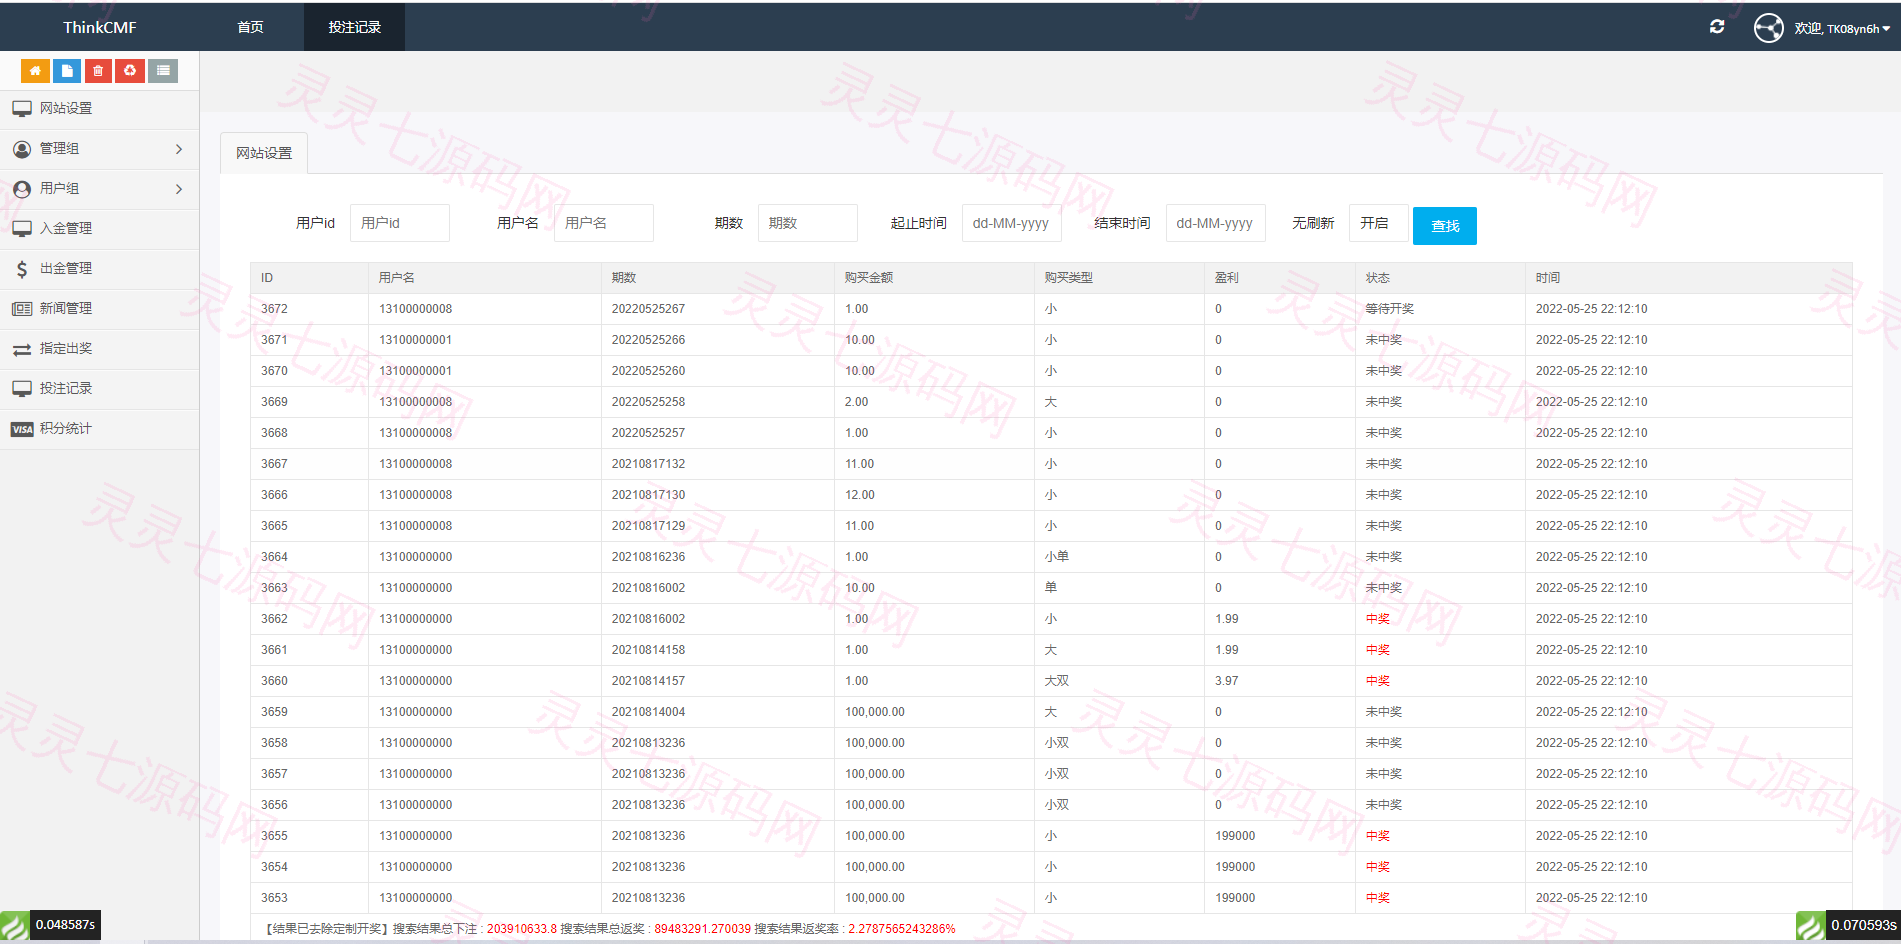Click the monitor icon beside 入金管理

point(22,228)
